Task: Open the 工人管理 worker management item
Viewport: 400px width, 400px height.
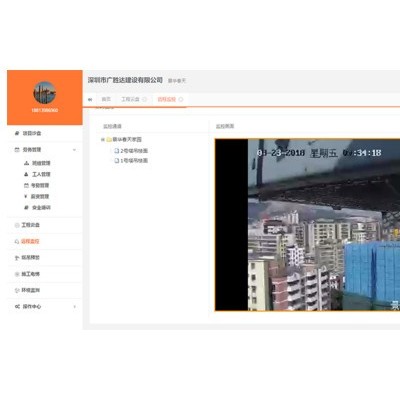Action: point(37,174)
